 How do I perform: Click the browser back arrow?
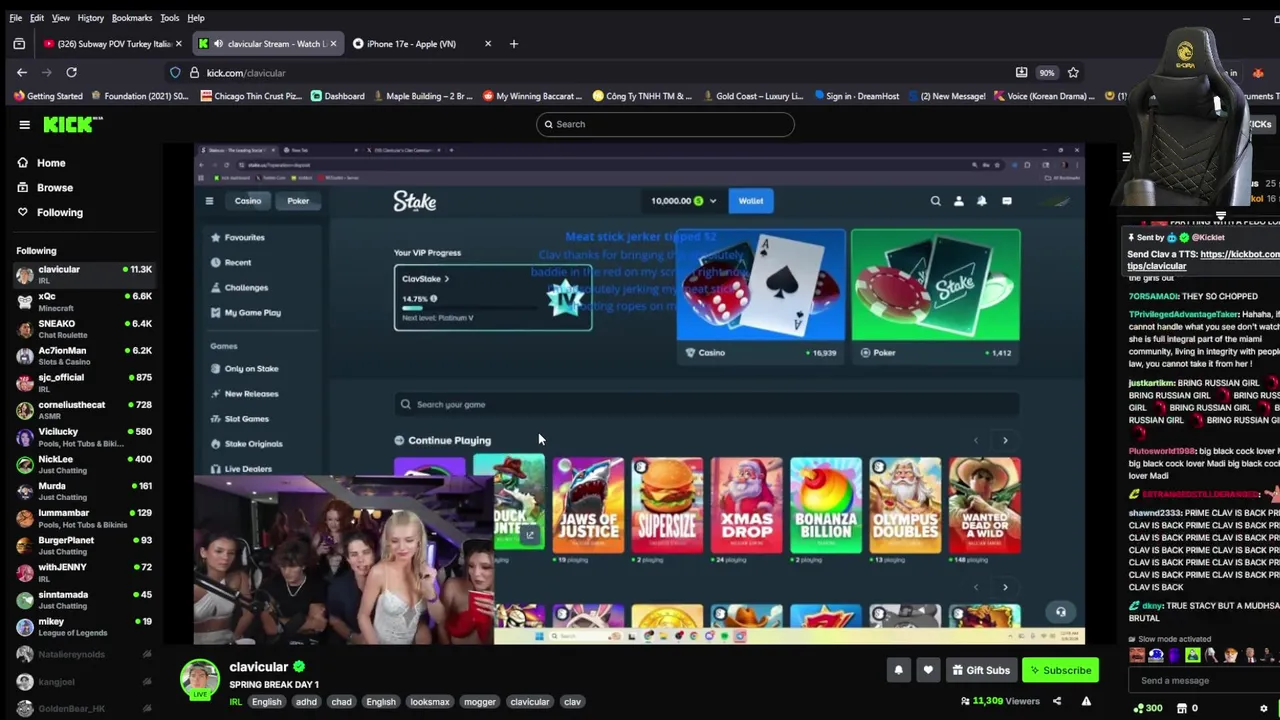pyautogui.click(x=22, y=72)
